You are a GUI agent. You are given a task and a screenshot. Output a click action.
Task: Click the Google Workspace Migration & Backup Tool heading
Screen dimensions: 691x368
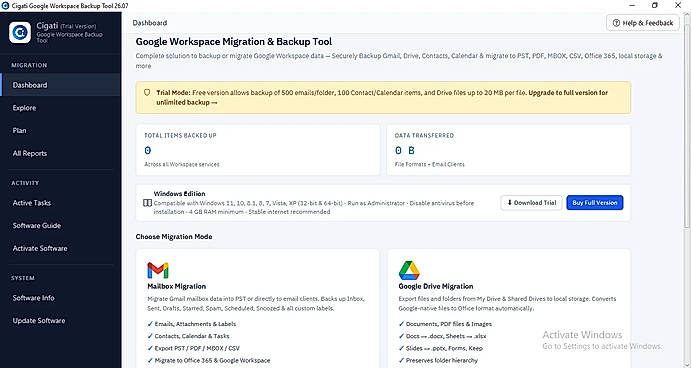click(234, 42)
